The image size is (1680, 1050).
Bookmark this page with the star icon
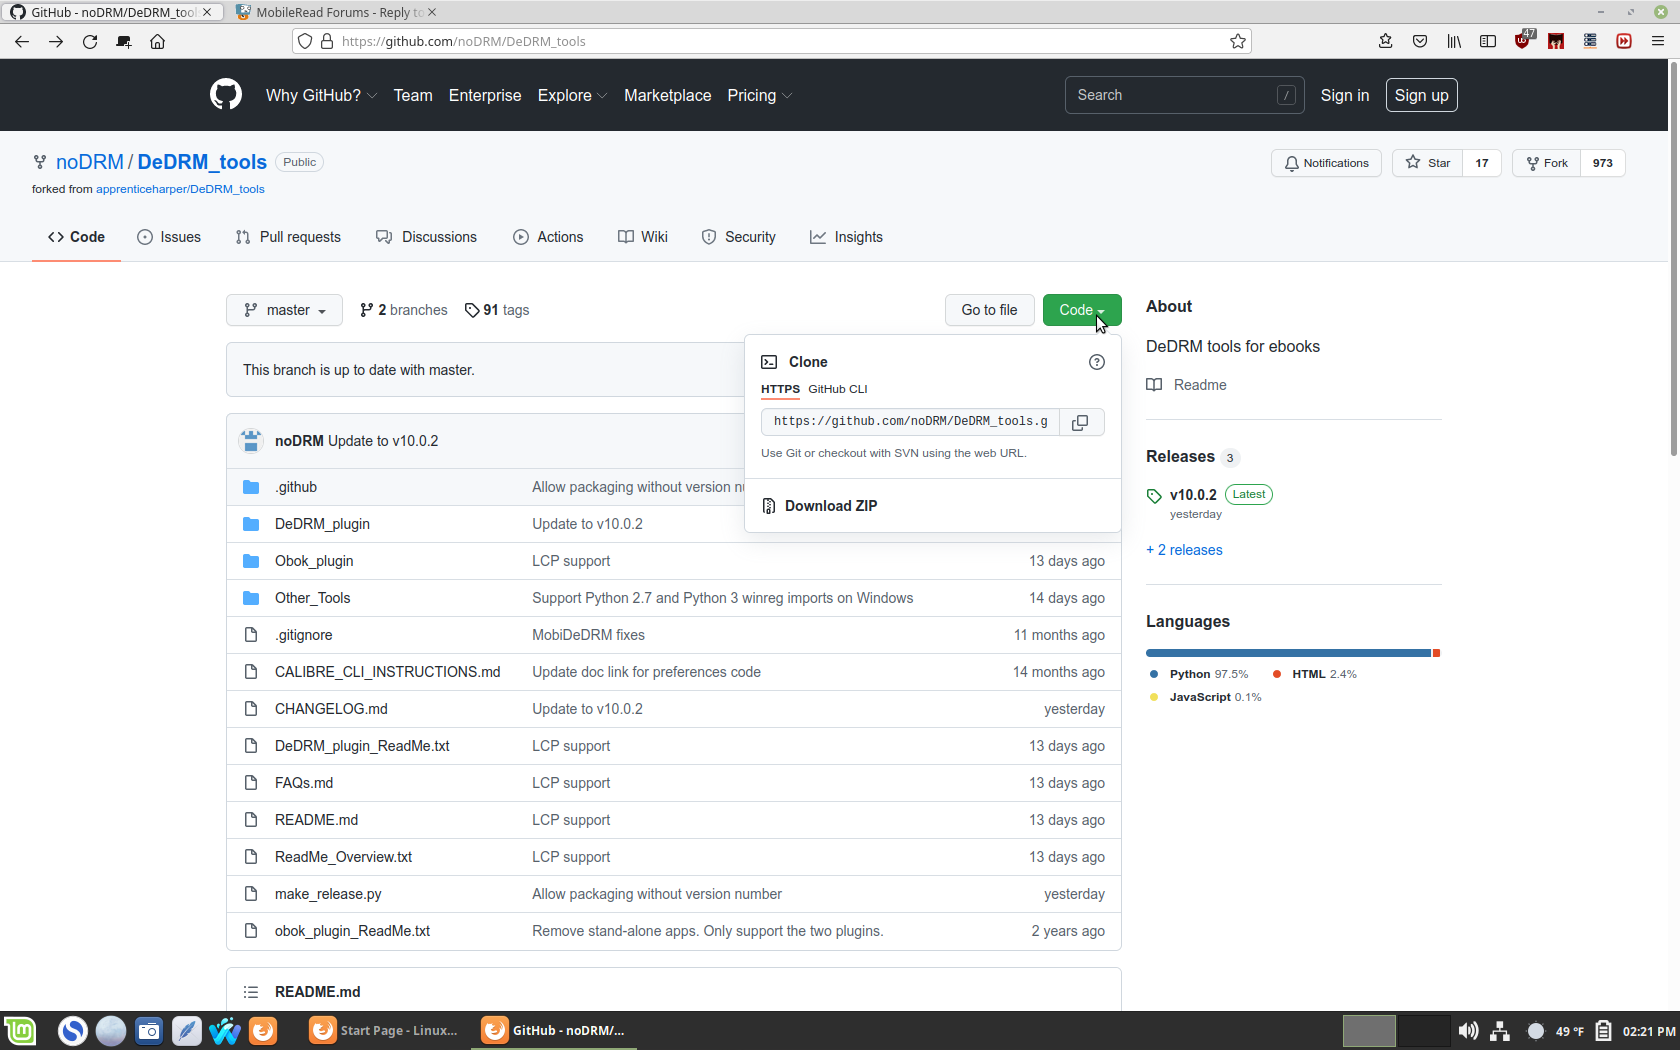pos(1238,41)
